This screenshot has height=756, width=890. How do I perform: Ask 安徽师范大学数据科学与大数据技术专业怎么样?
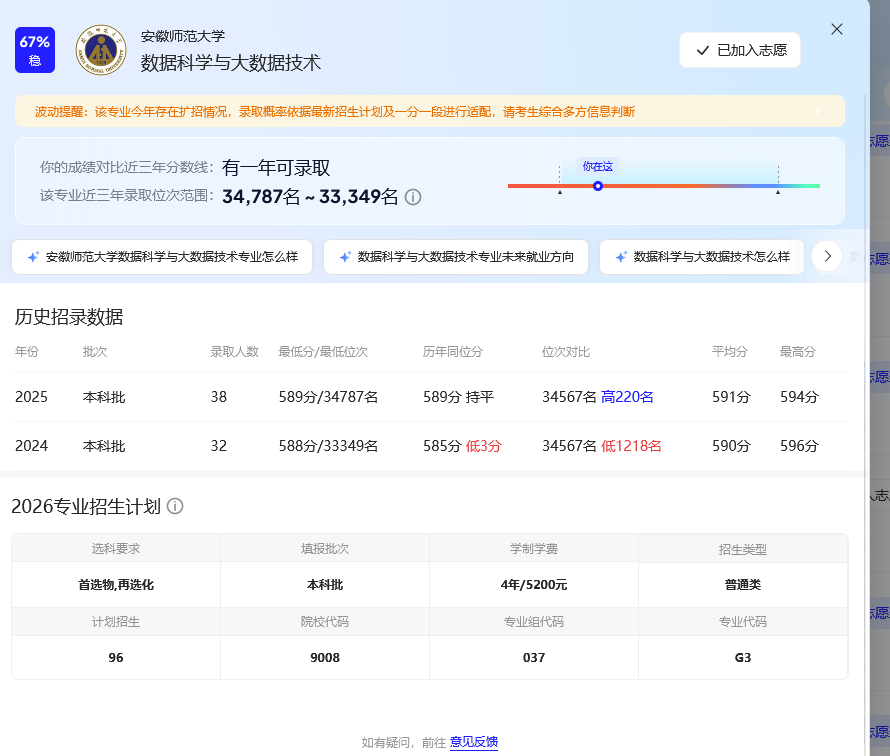tap(162, 257)
